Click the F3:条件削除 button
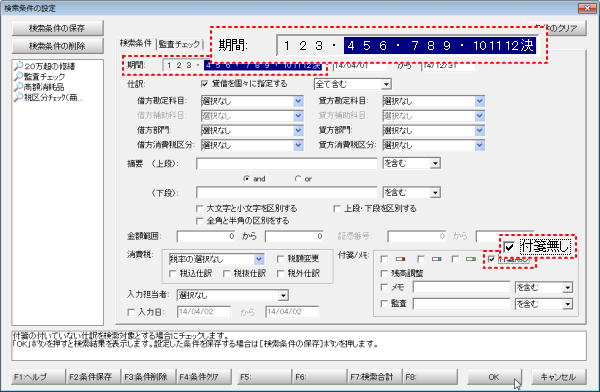 point(148,377)
